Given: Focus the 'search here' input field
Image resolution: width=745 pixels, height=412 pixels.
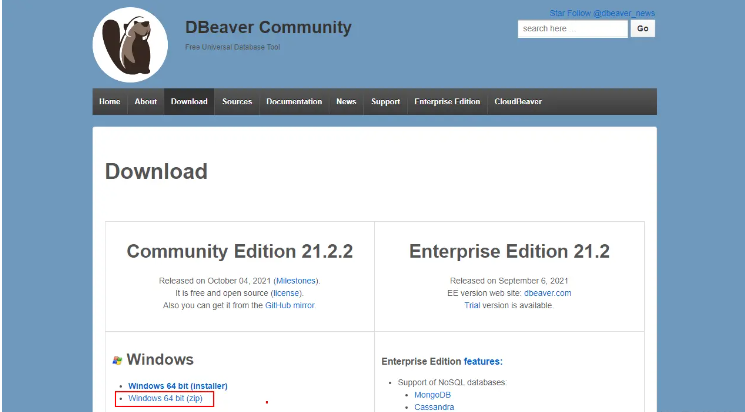Looking at the screenshot, I should (x=573, y=29).
